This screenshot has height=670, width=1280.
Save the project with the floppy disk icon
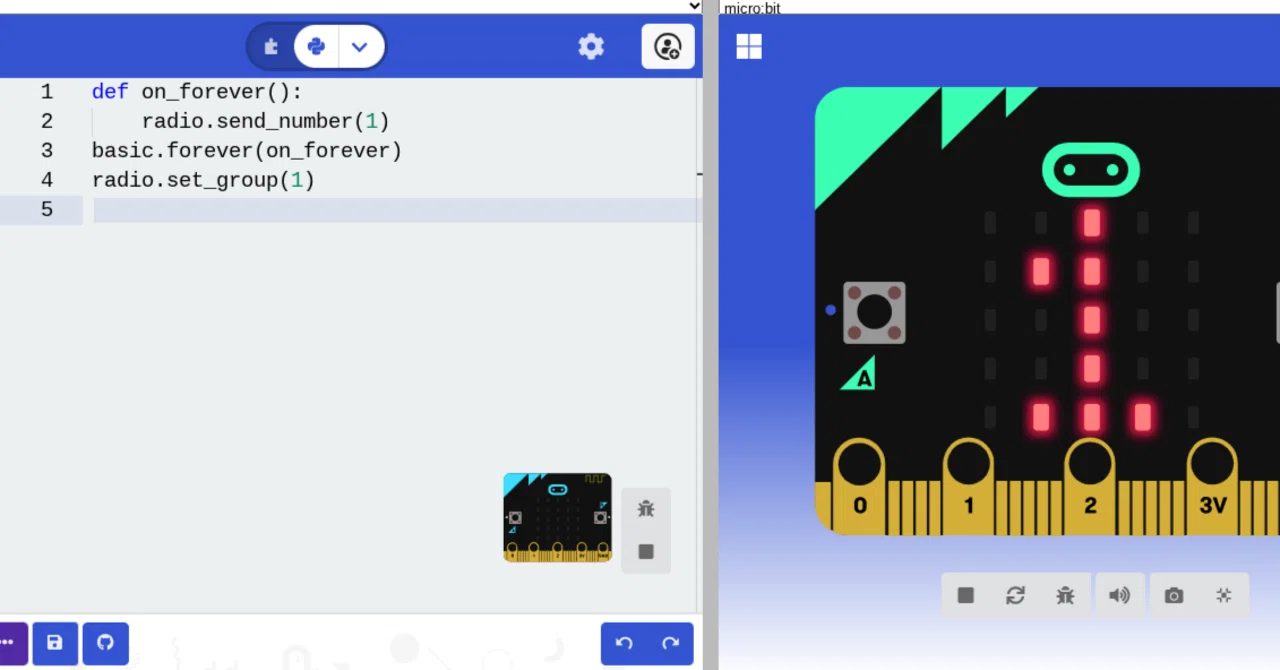pyautogui.click(x=55, y=643)
